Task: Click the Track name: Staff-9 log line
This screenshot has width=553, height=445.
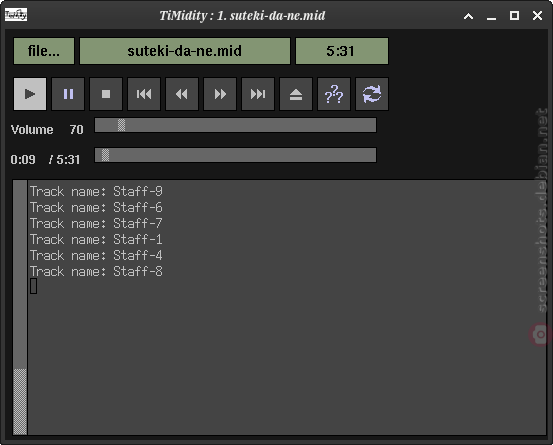Action: [x=96, y=191]
